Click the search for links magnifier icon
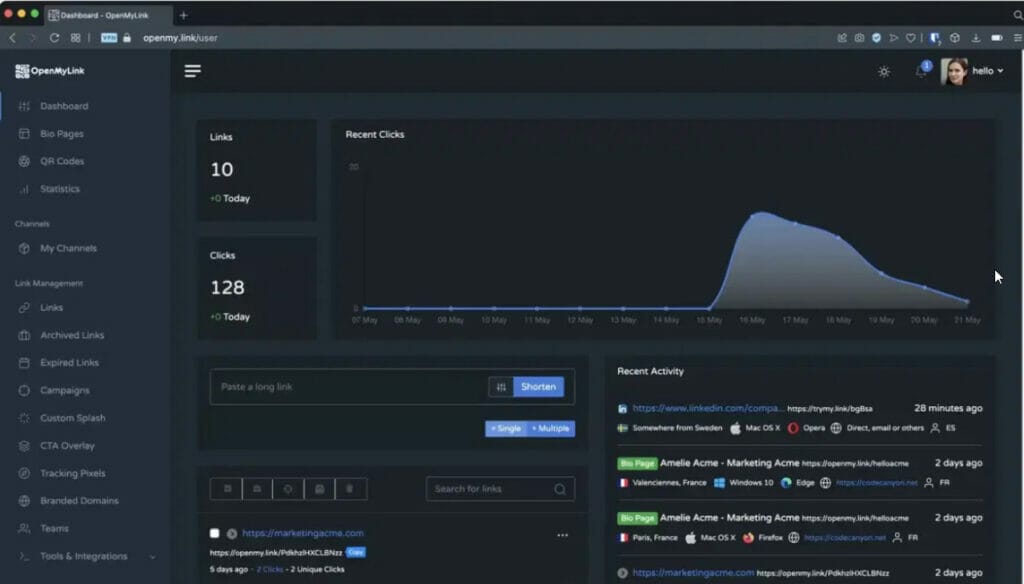 [x=560, y=489]
